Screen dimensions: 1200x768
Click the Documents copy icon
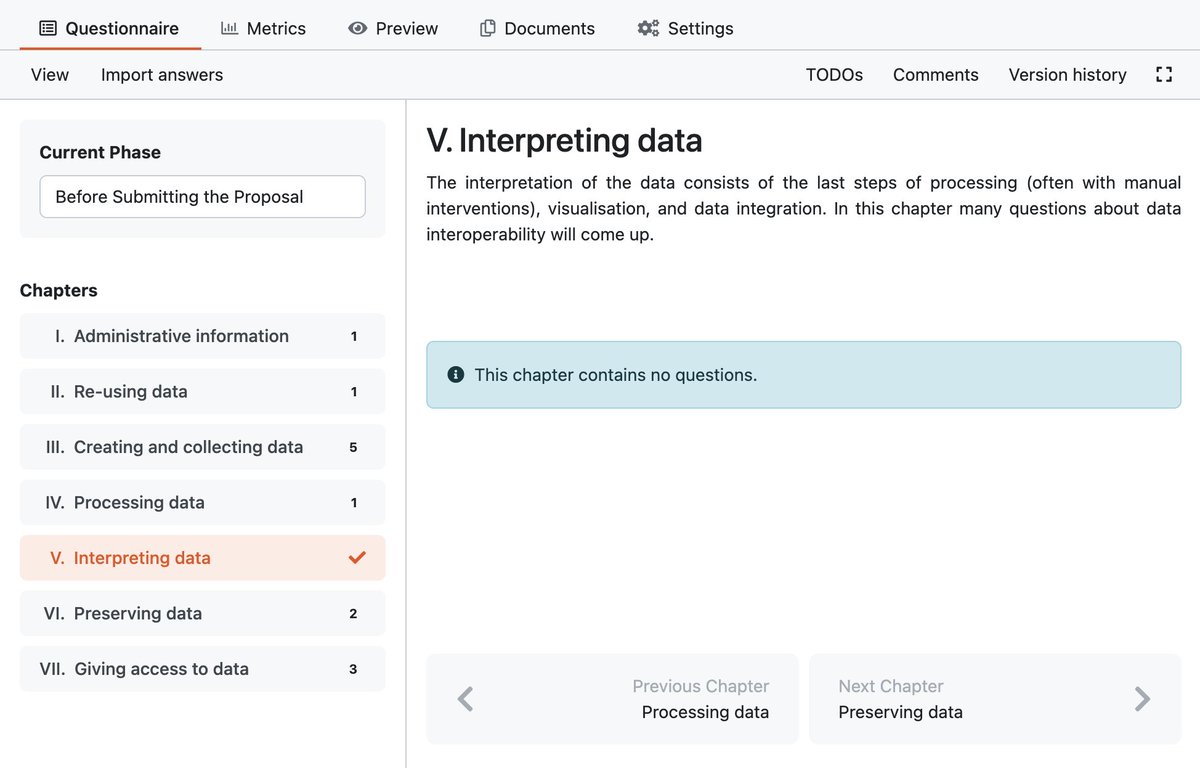click(488, 28)
